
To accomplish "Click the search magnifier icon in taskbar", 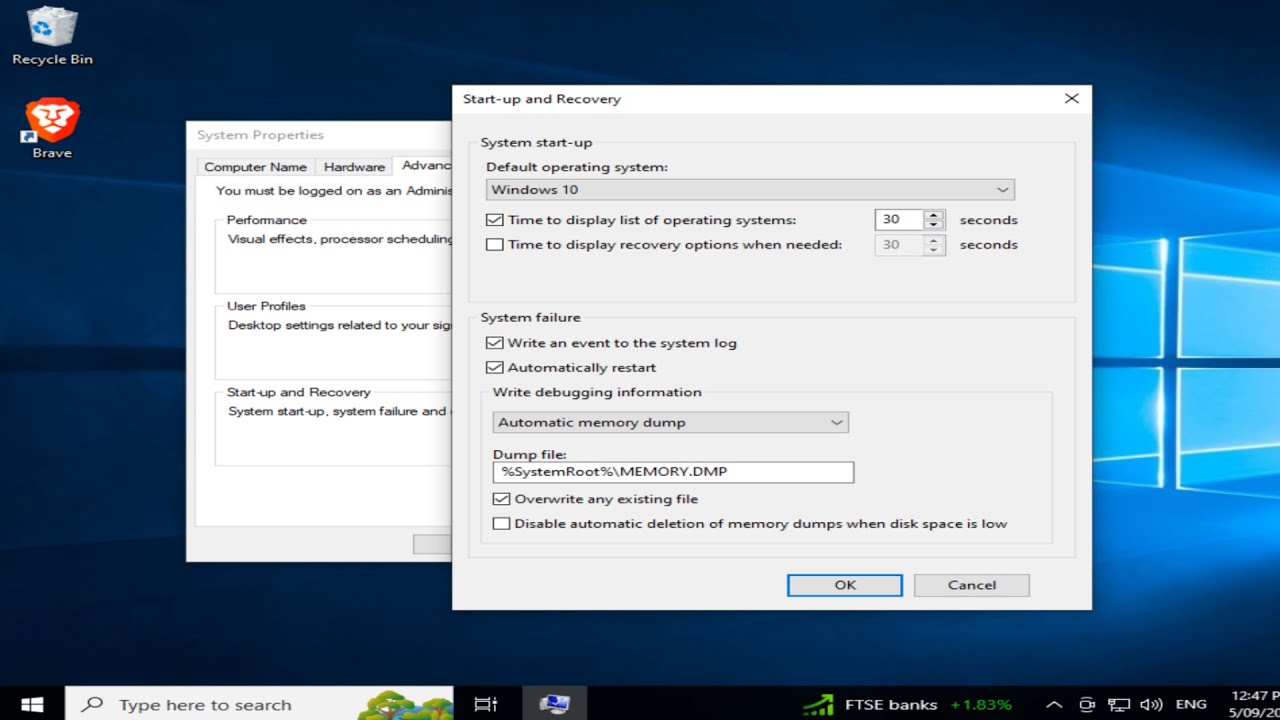I will [92, 704].
